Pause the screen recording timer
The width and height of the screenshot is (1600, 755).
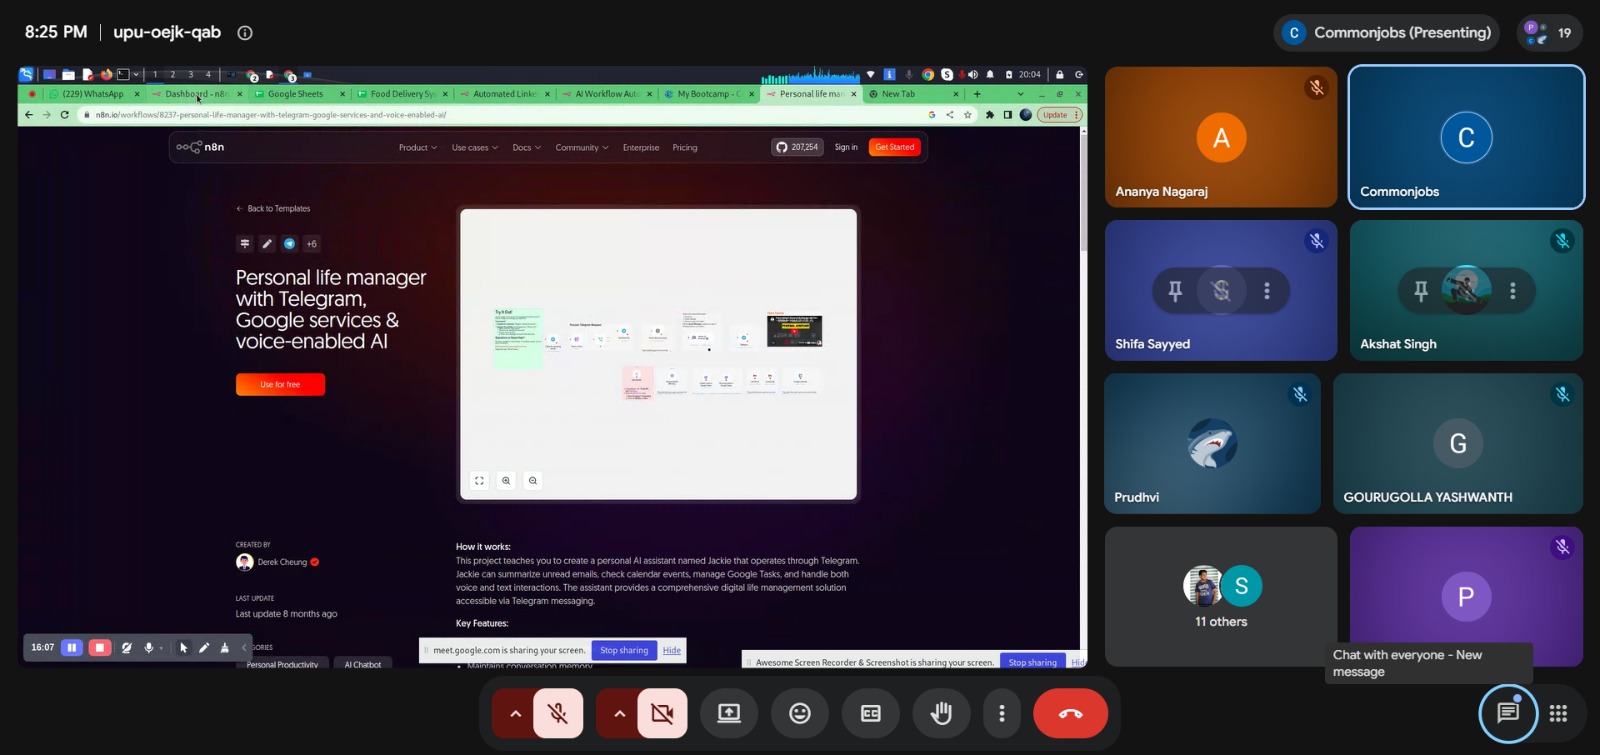72,647
